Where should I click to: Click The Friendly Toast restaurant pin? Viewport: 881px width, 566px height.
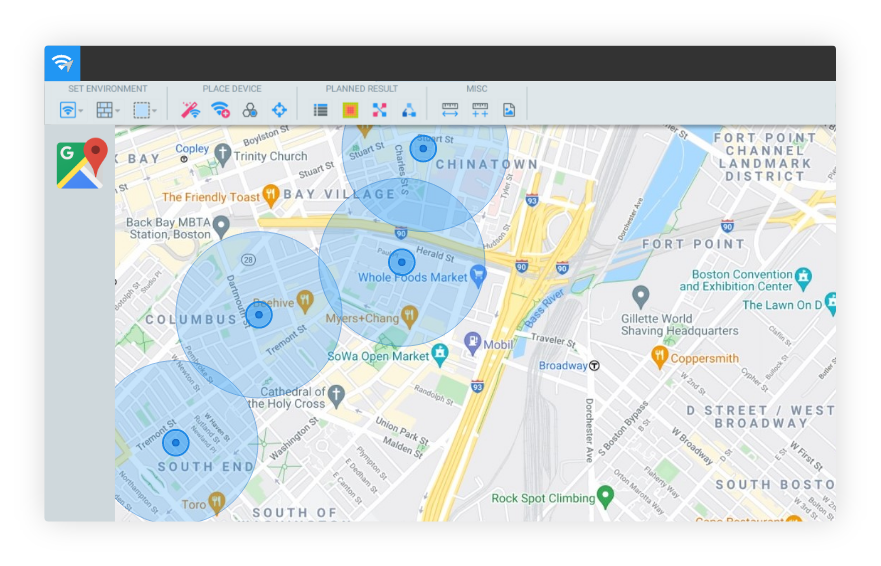point(271,196)
